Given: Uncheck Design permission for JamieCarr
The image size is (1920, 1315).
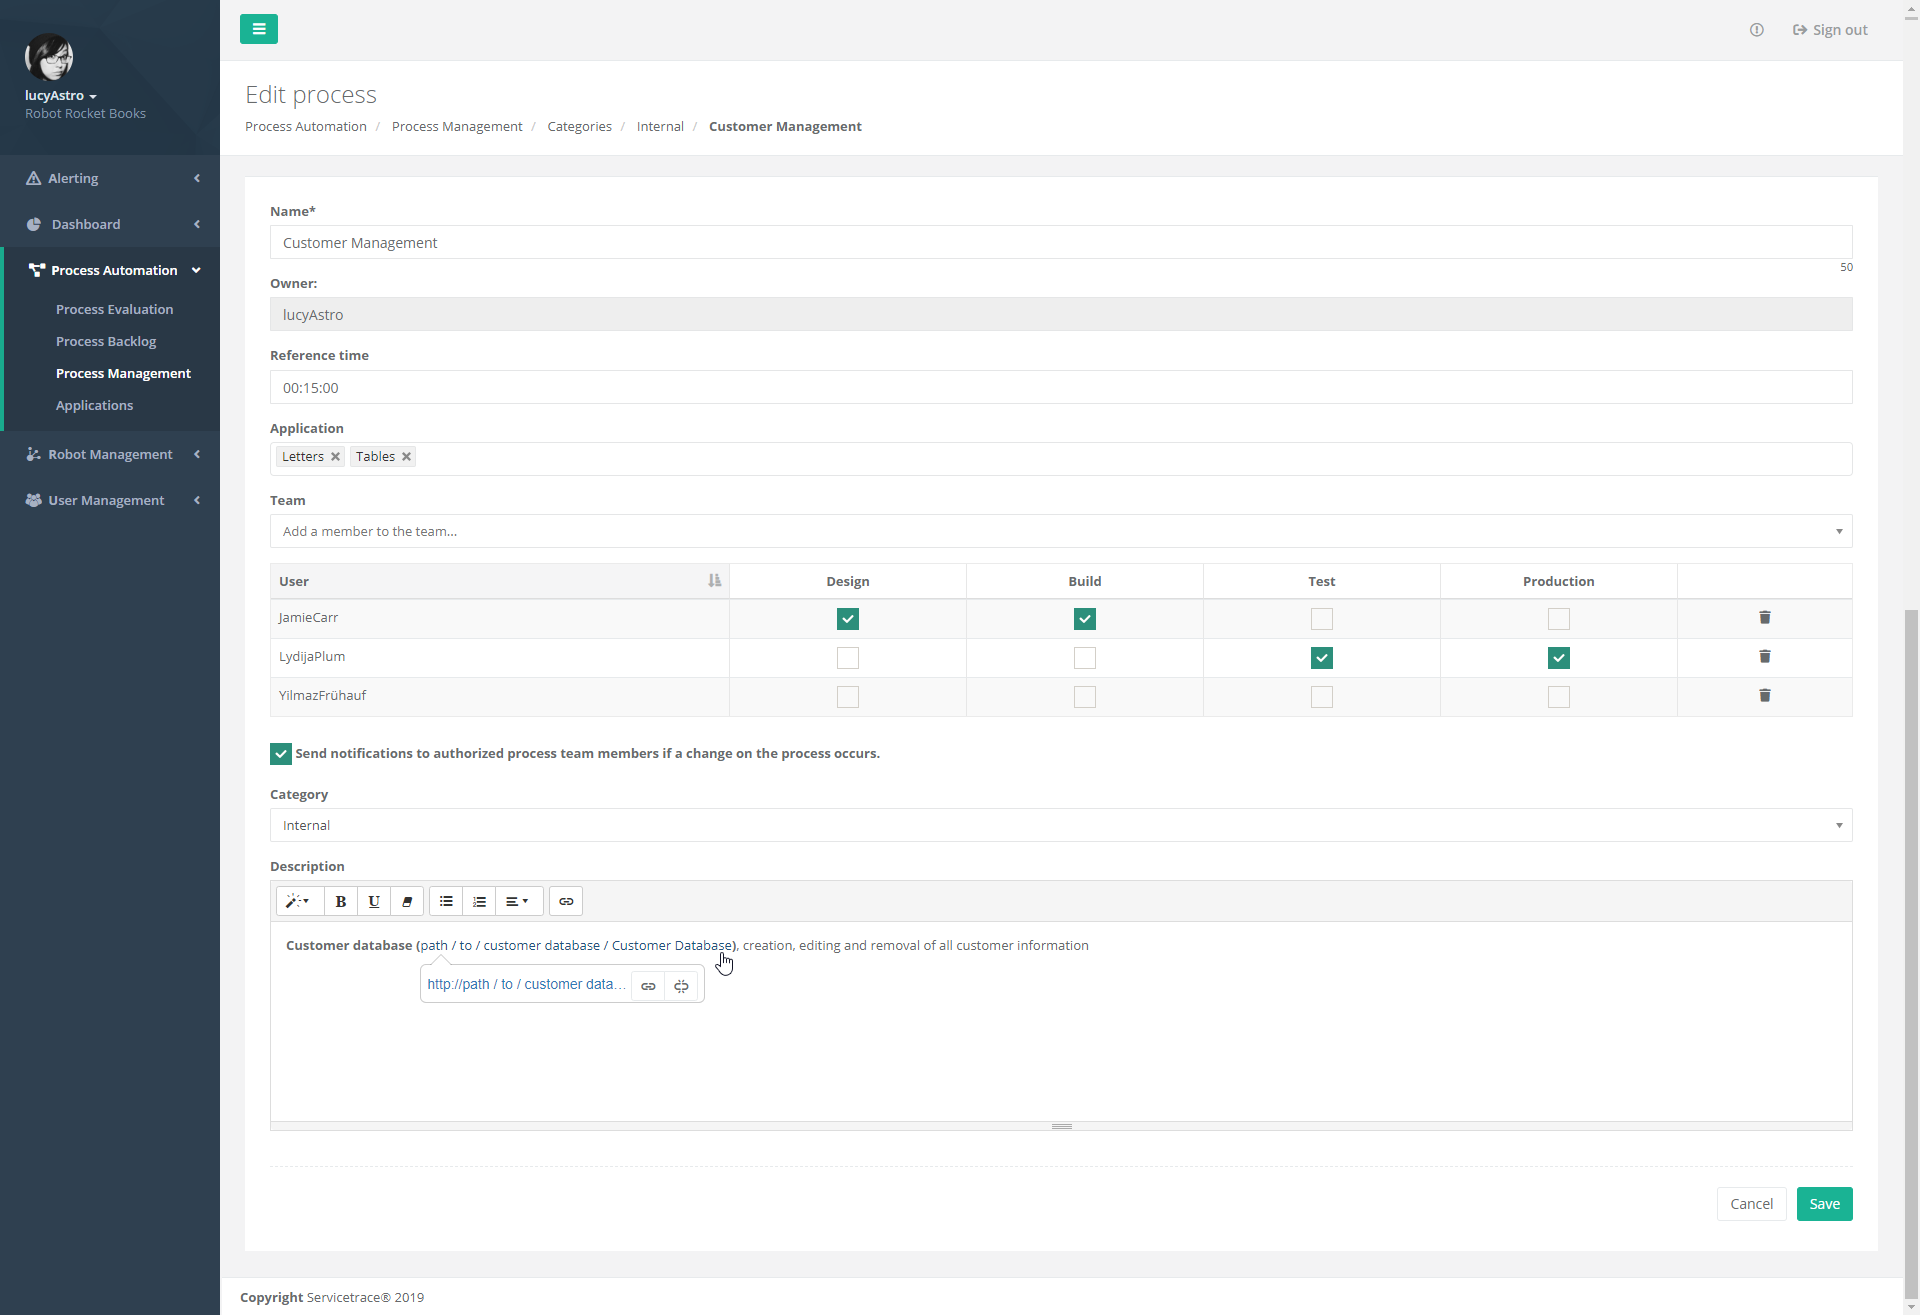Looking at the screenshot, I should tap(847, 618).
